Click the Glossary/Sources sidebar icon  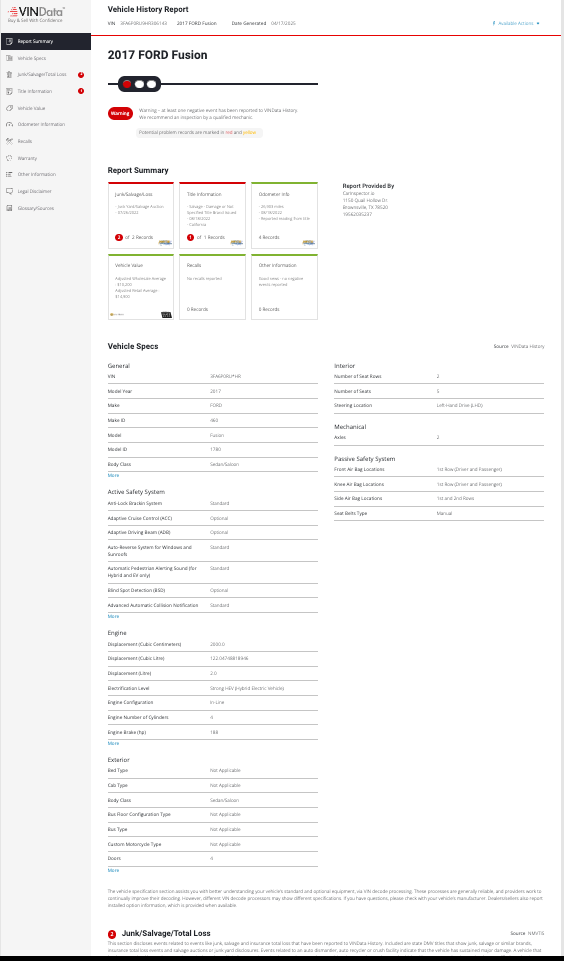pos(9,208)
